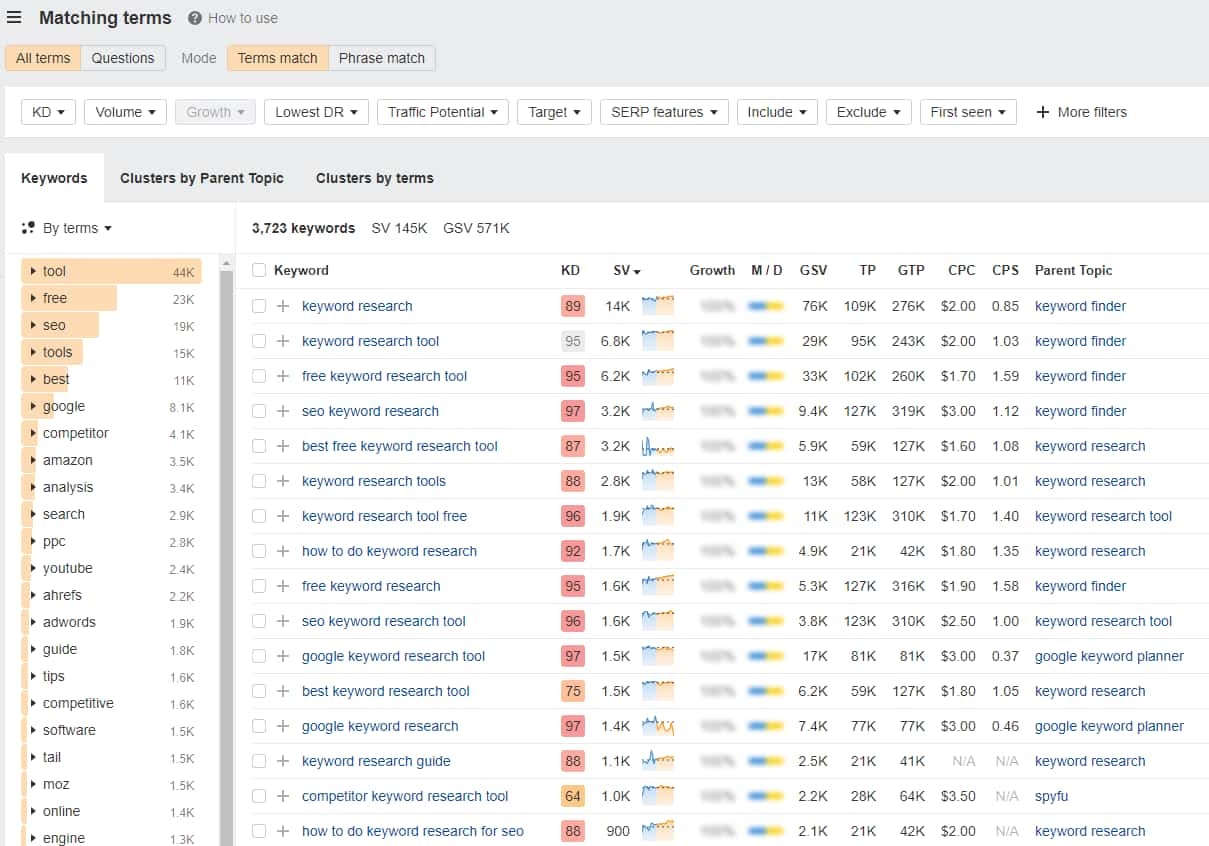
Task: Check the box for 'seo keyword research'
Action: (x=259, y=411)
